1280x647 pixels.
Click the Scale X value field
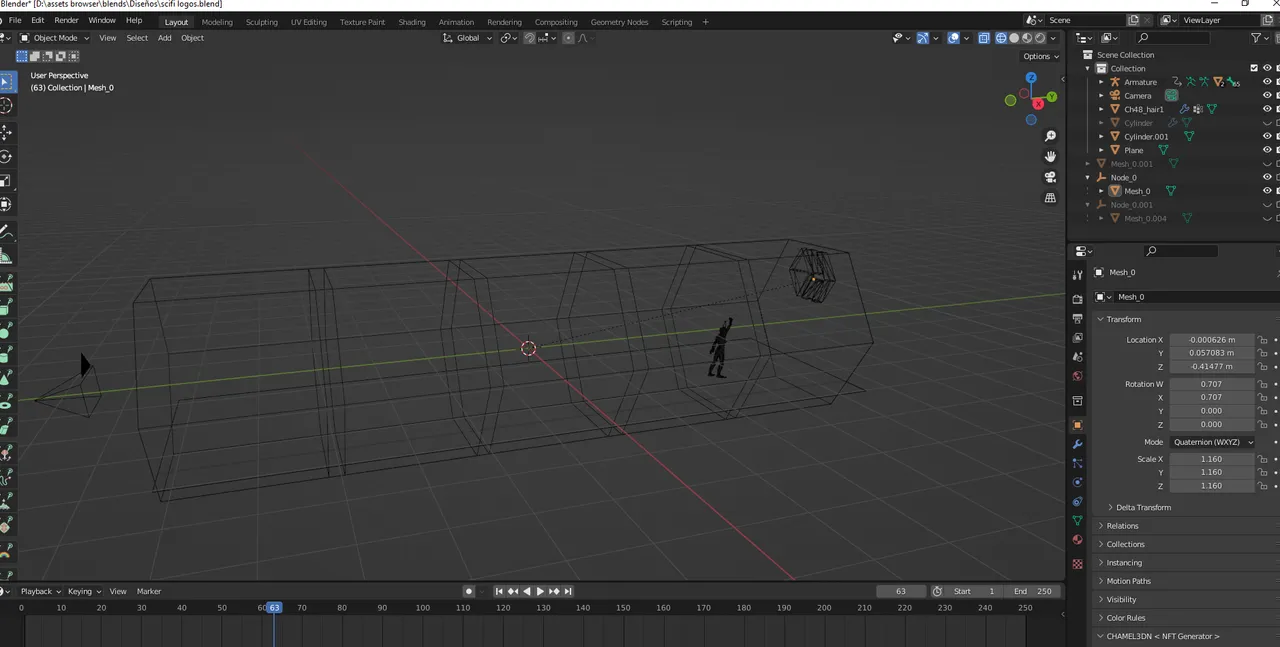point(1212,459)
